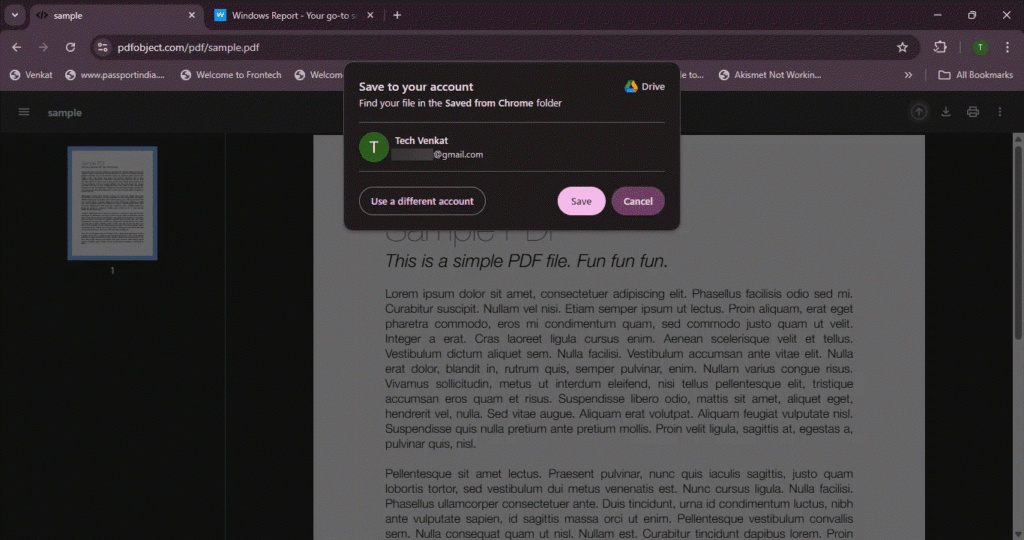Close the sample tab
Viewport: 1024px width, 540px height.
point(191,15)
